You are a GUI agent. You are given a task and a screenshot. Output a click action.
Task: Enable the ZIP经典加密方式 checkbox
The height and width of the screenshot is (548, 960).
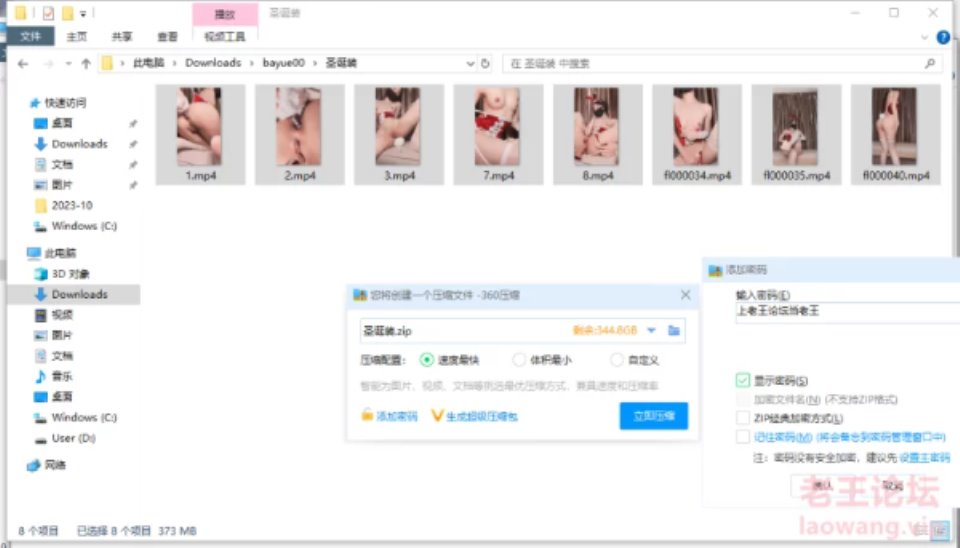(742, 418)
